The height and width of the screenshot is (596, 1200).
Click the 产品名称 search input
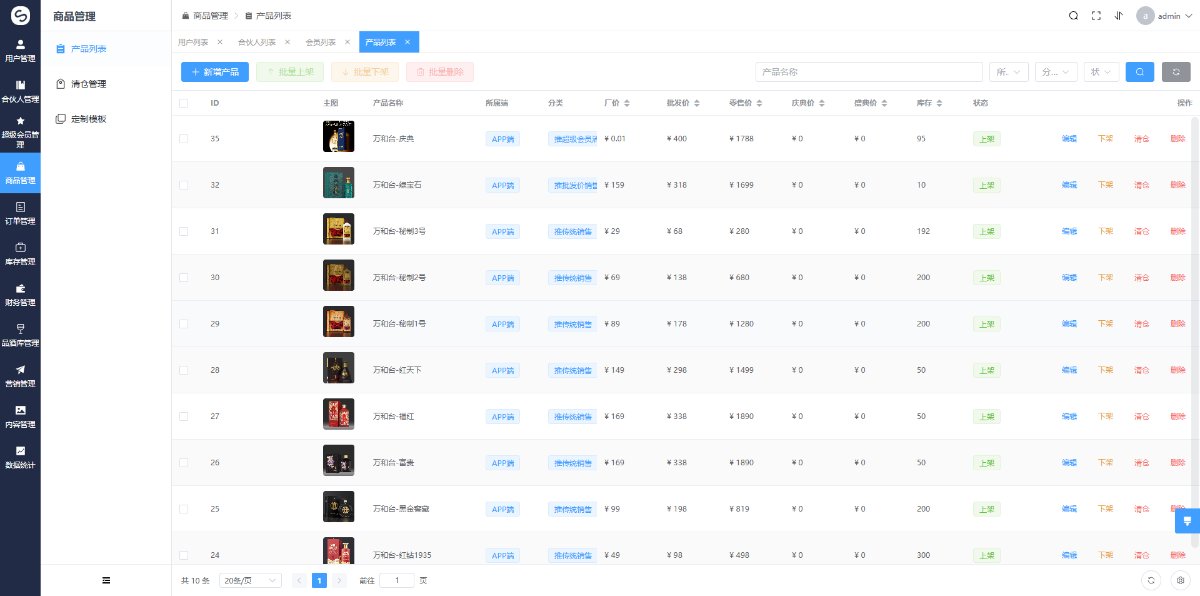869,72
